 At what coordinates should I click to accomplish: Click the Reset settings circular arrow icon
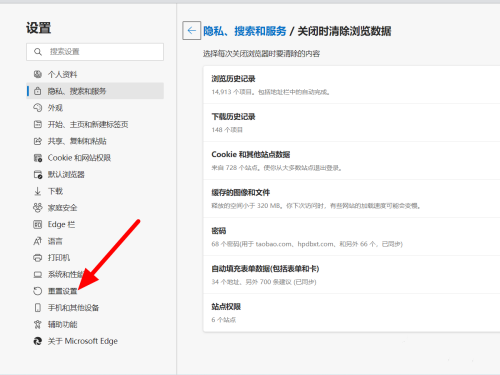[x=38, y=291]
